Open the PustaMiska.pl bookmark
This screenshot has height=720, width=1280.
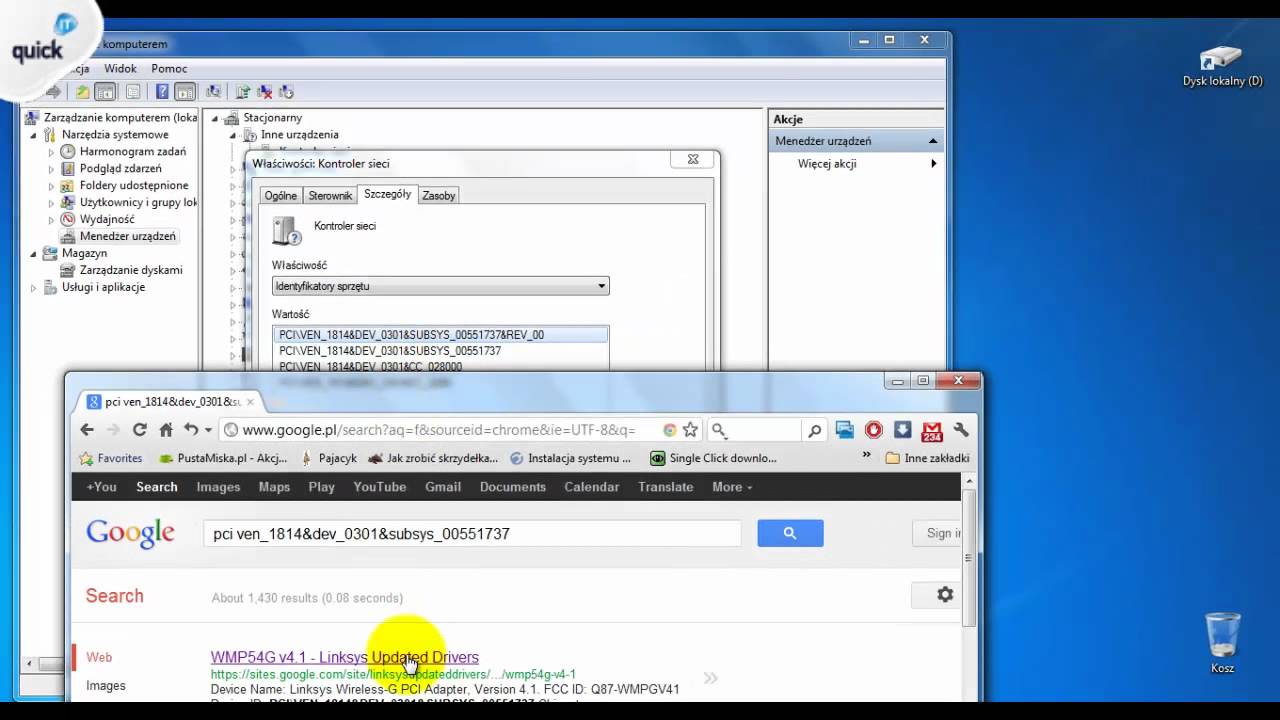[x=224, y=458]
